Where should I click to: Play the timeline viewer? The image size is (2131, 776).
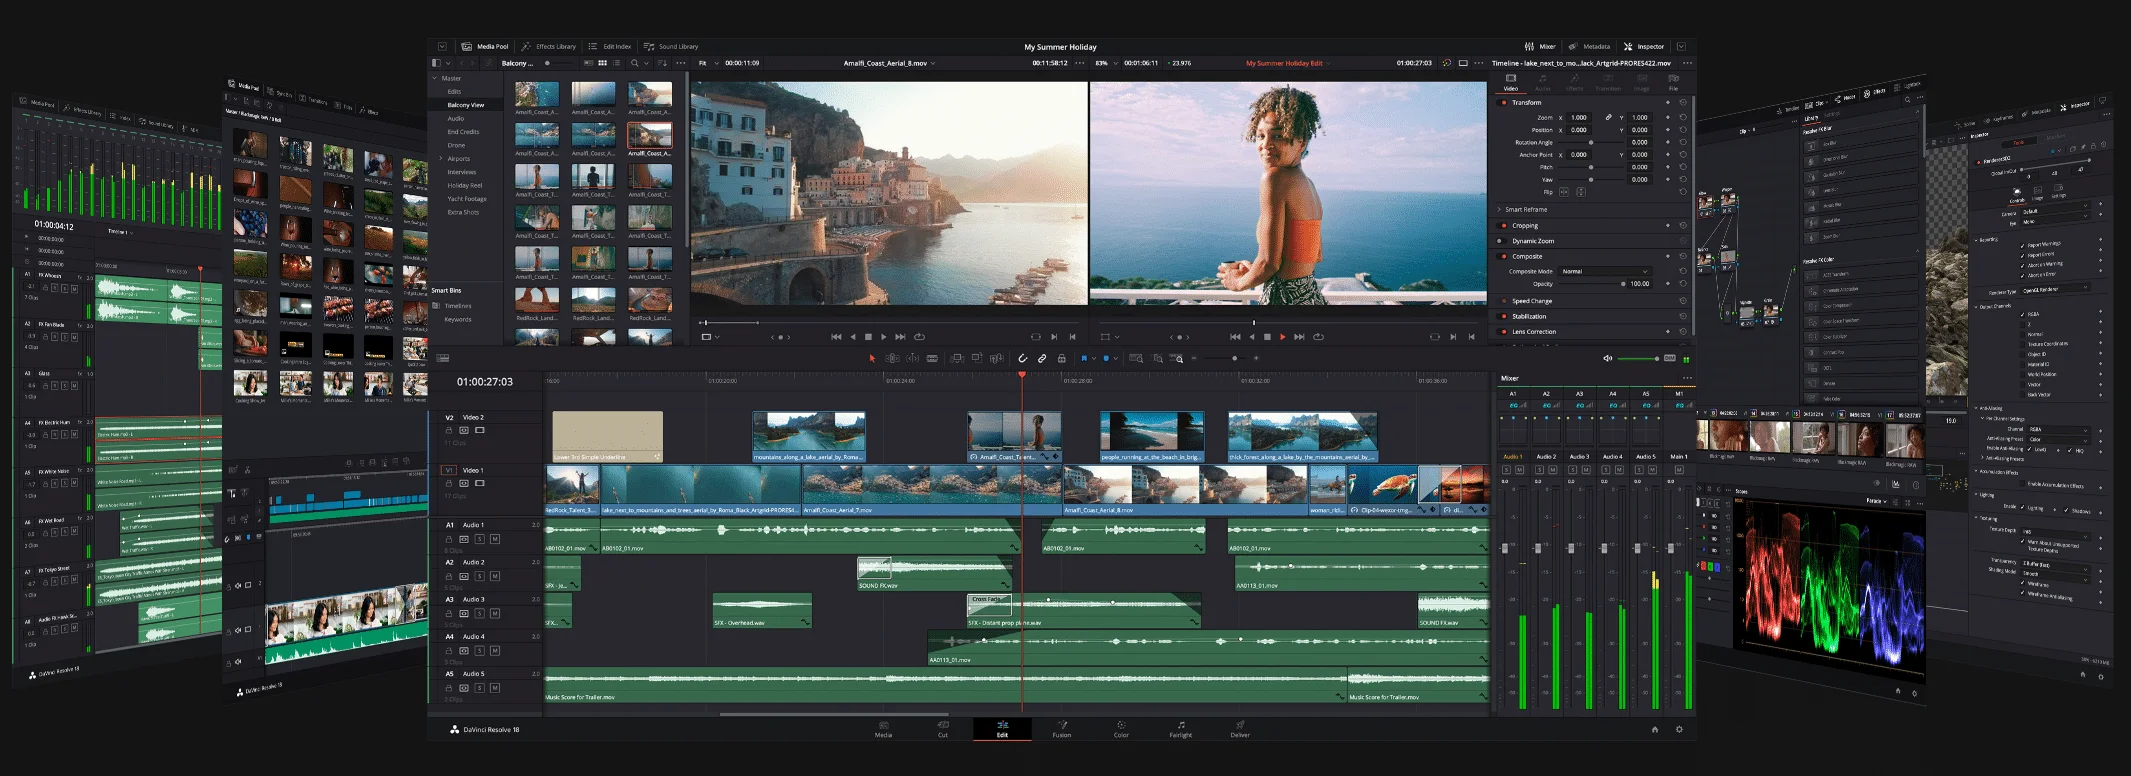pyautogui.click(x=1283, y=337)
